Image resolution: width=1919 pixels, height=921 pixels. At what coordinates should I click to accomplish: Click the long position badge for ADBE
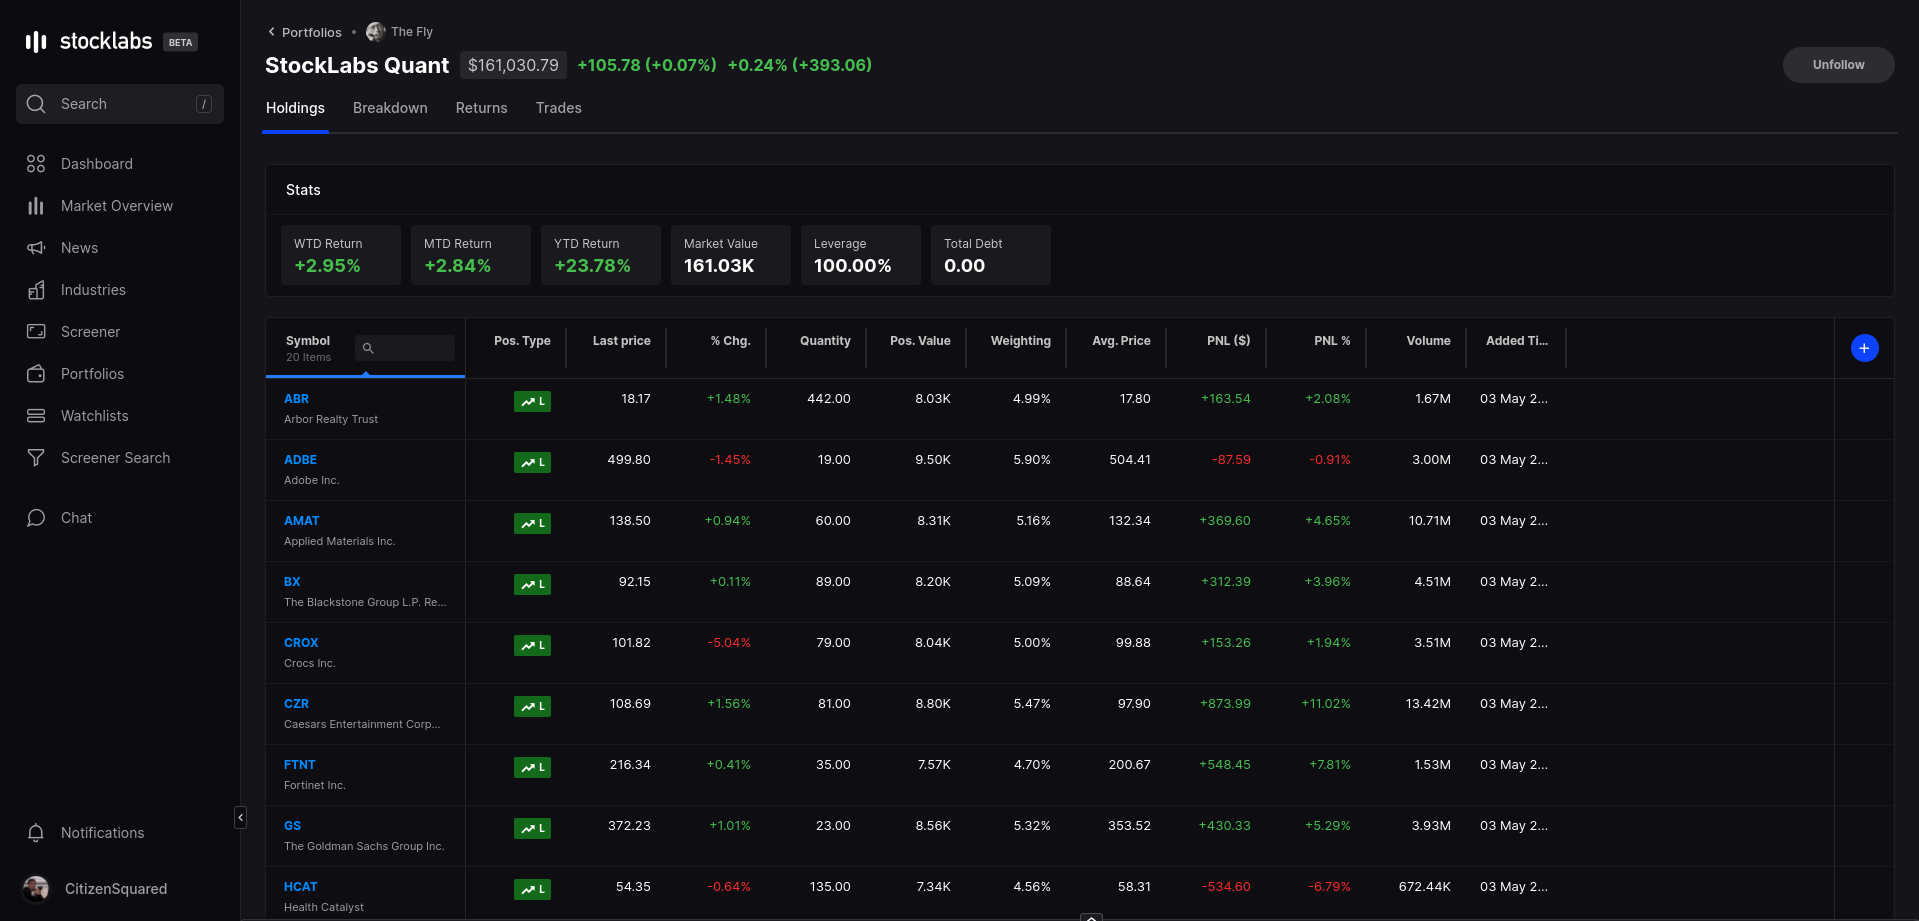pos(532,462)
